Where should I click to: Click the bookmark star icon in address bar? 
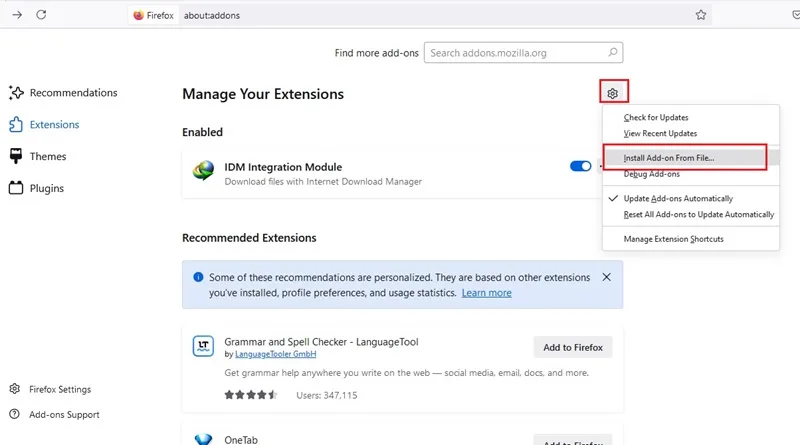701,15
